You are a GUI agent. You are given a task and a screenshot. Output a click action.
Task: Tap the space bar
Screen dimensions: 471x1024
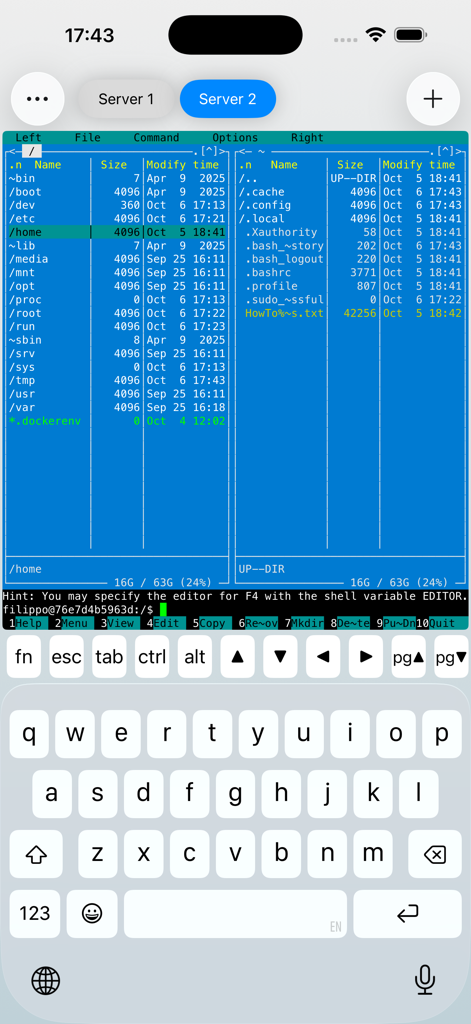[235, 914]
